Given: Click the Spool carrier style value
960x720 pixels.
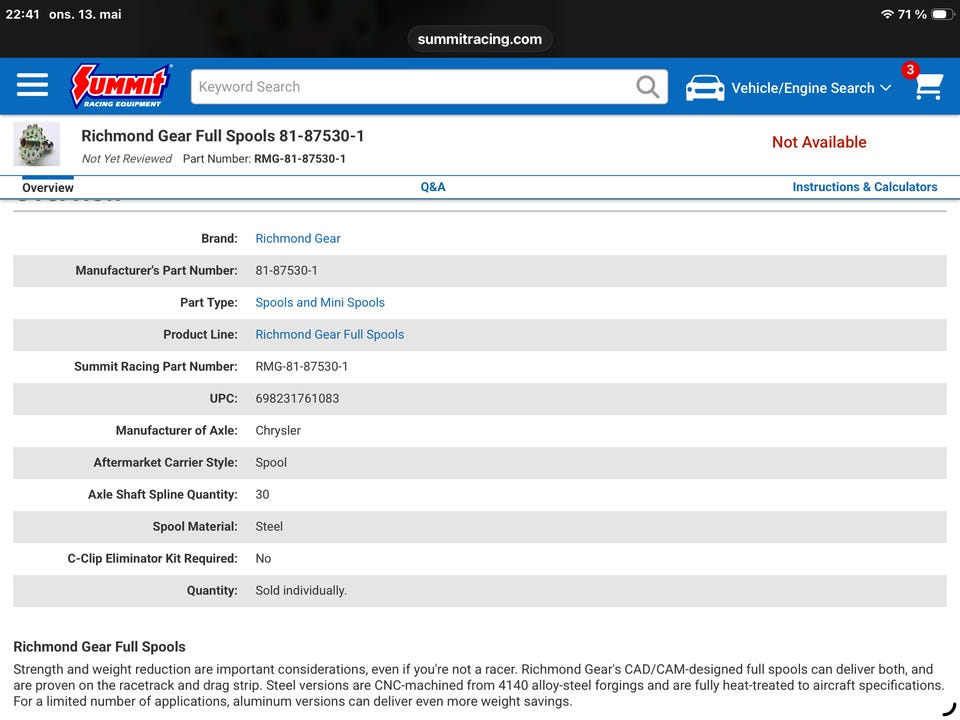Looking at the screenshot, I should 271,462.
